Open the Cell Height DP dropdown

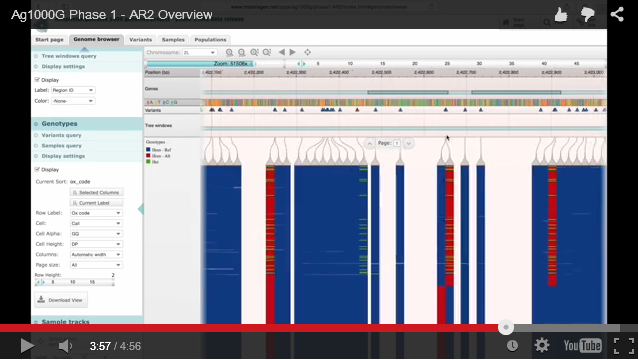tap(96, 244)
